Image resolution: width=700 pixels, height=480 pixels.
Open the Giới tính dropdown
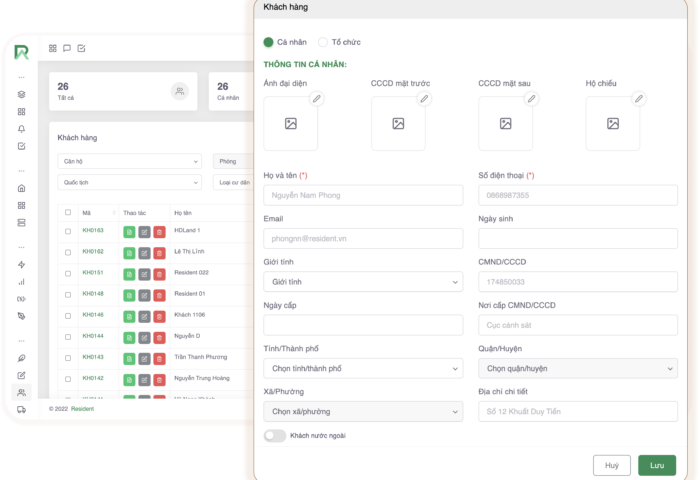(x=363, y=282)
